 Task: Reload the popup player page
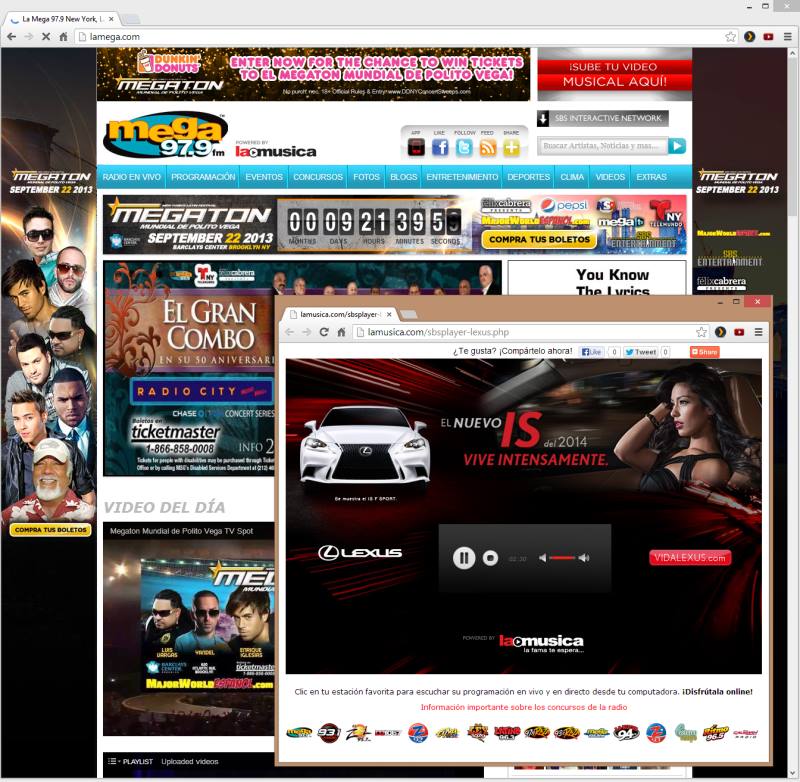point(324,332)
